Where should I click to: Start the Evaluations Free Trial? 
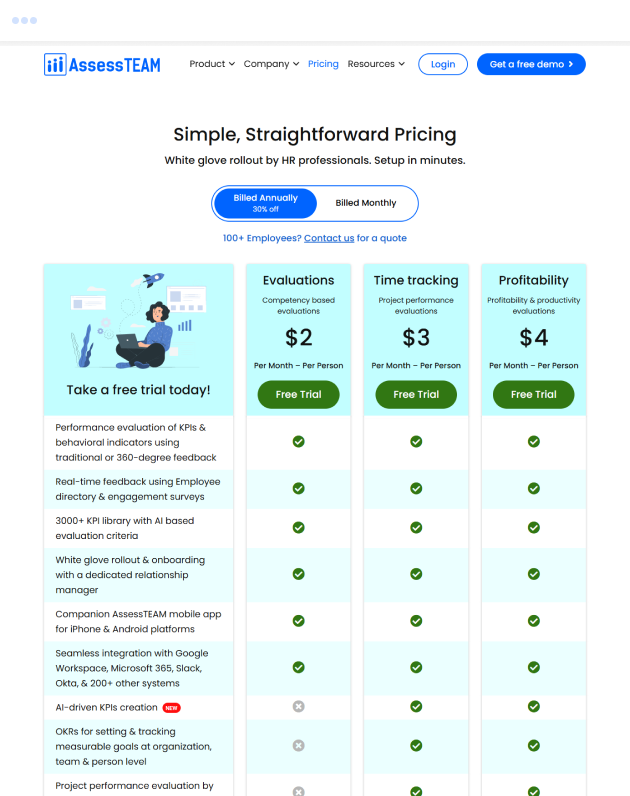[x=298, y=394]
